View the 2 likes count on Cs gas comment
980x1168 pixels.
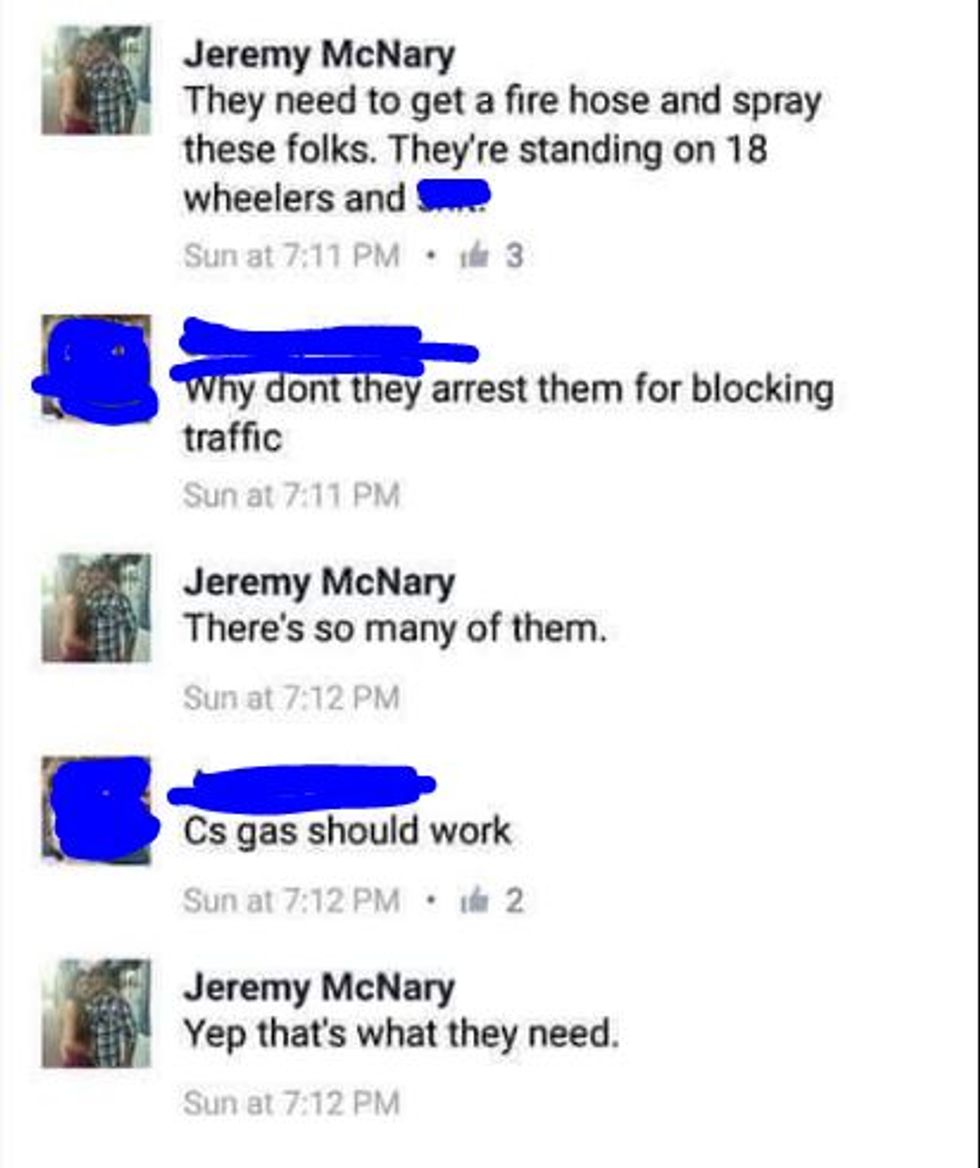tap(515, 901)
